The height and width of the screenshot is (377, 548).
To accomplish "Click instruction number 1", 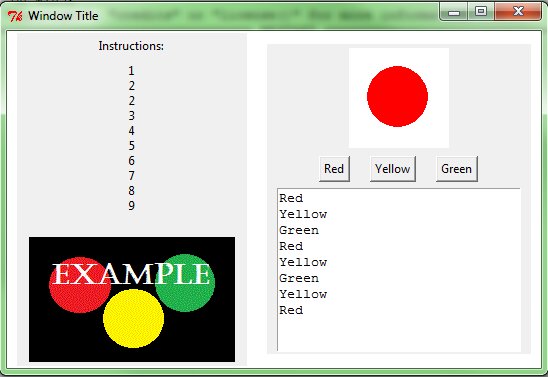I will tap(131, 71).
